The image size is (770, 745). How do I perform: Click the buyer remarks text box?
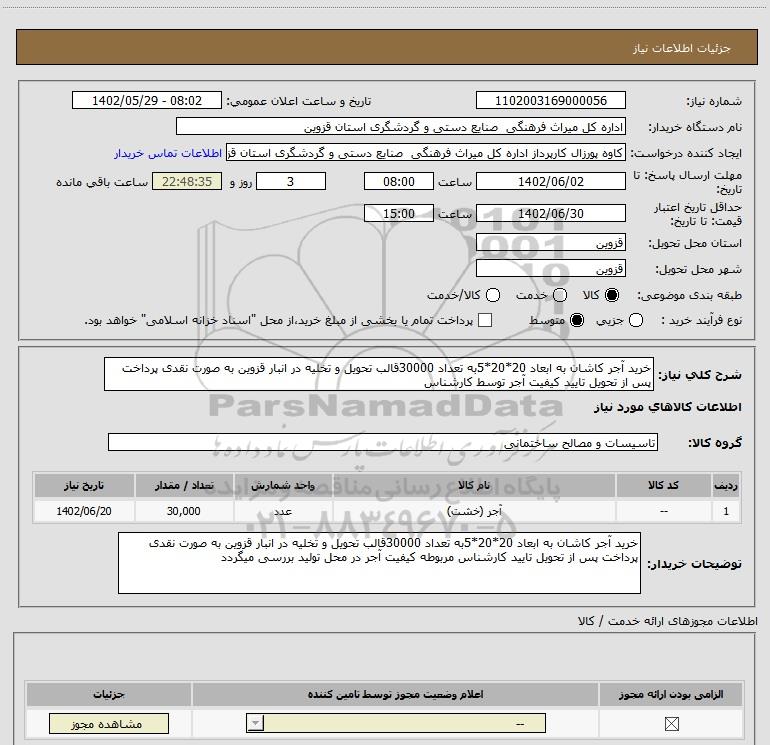click(x=379, y=563)
